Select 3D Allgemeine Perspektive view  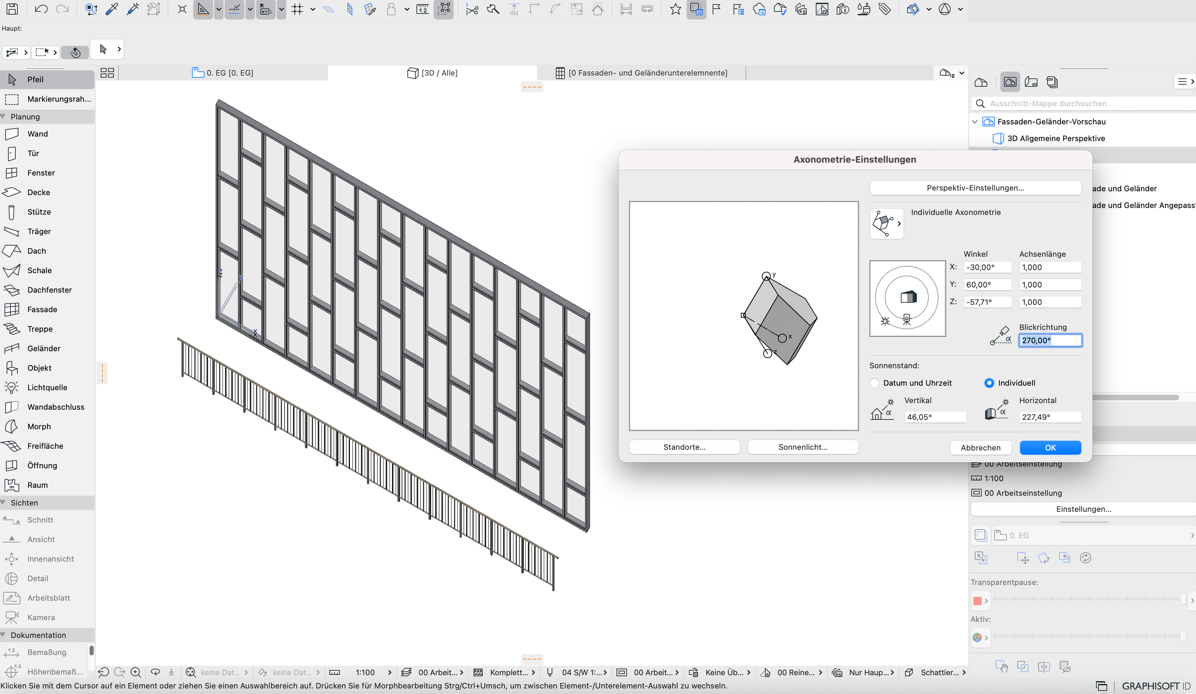(x=1056, y=138)
